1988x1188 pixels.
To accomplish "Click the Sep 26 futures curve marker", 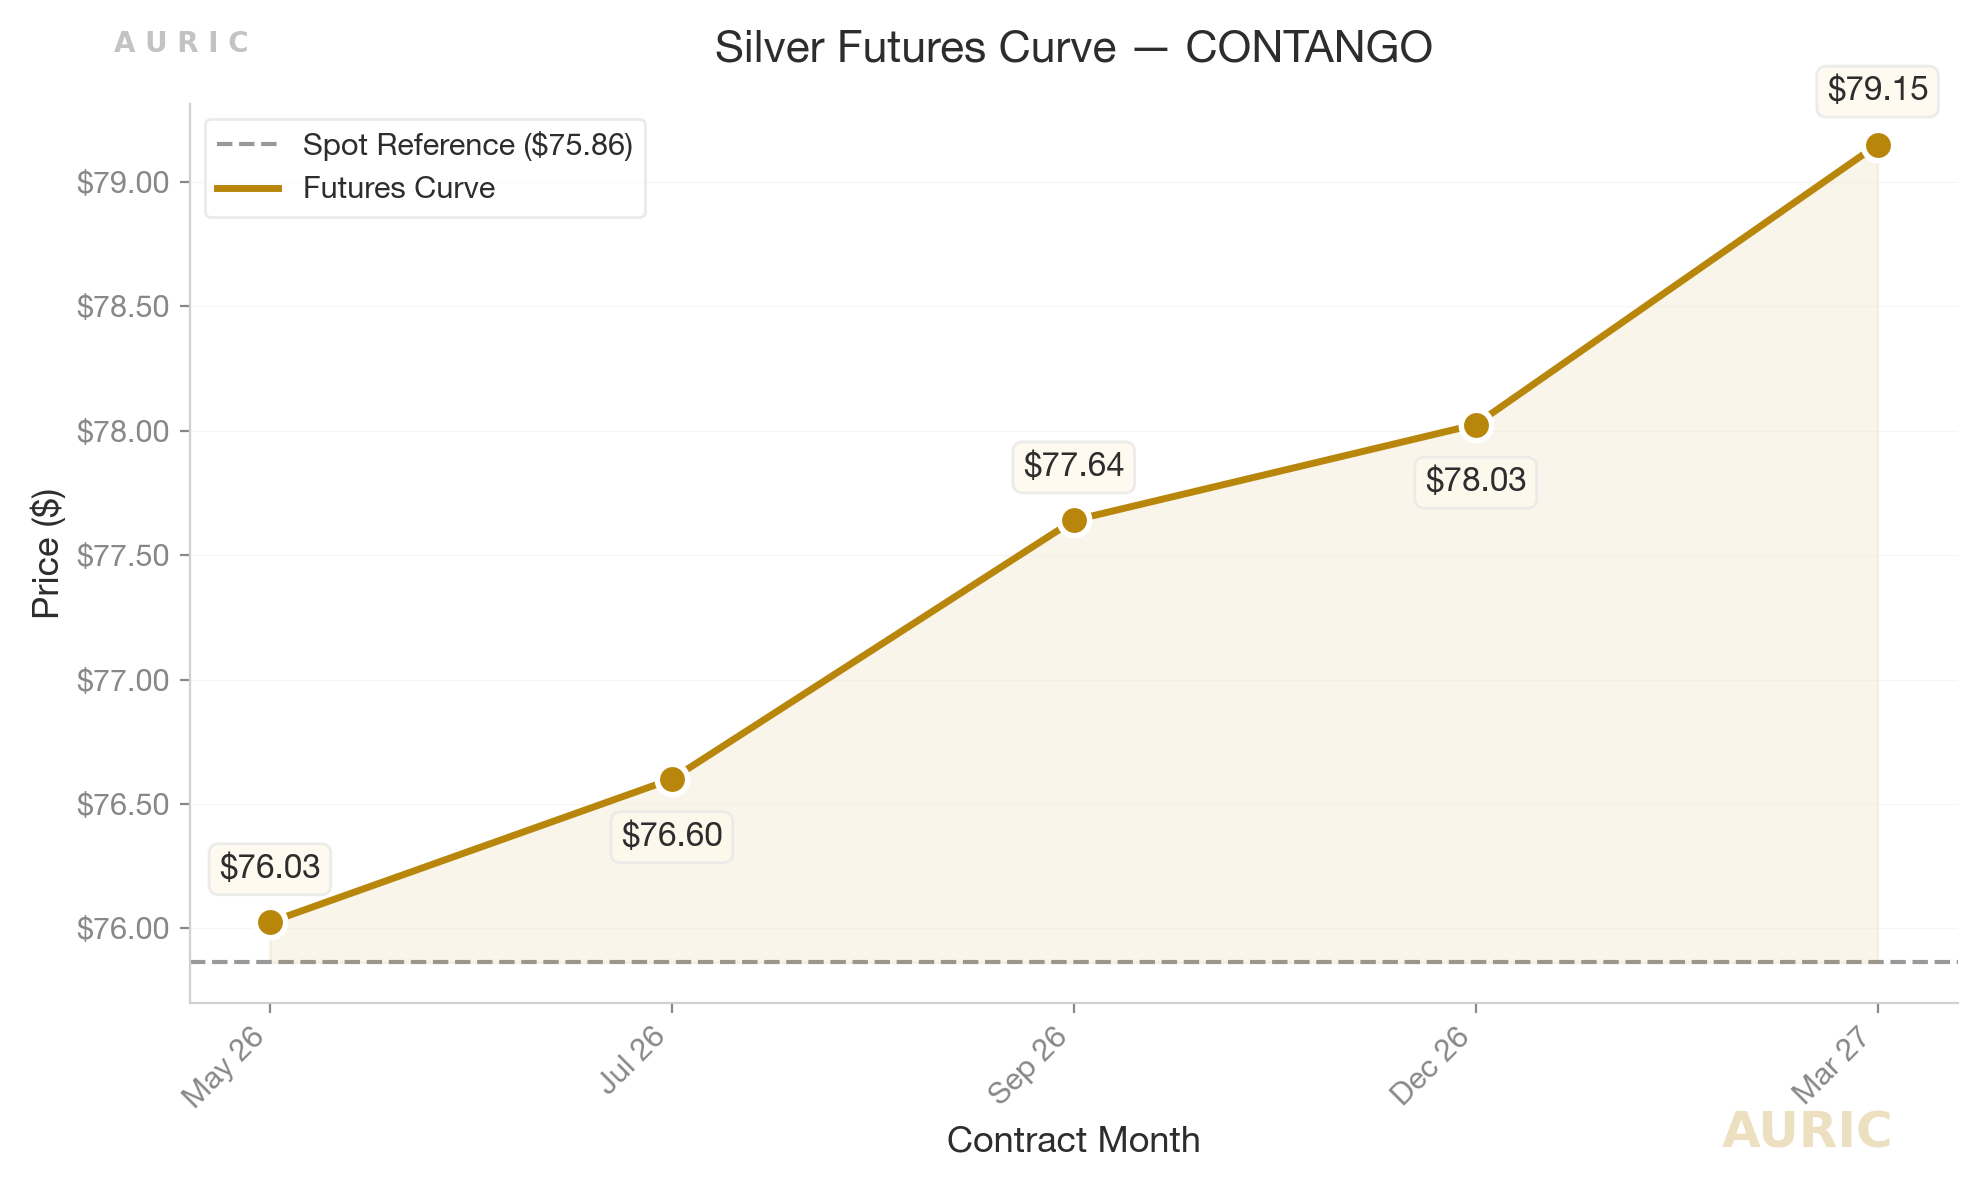I will click(x=1074, y=520).
